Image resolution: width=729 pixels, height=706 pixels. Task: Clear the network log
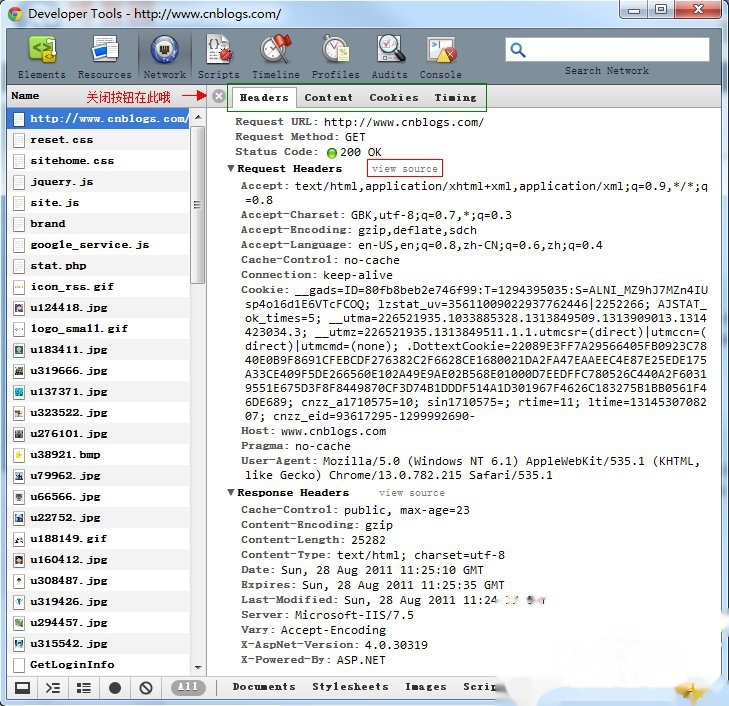146,687
